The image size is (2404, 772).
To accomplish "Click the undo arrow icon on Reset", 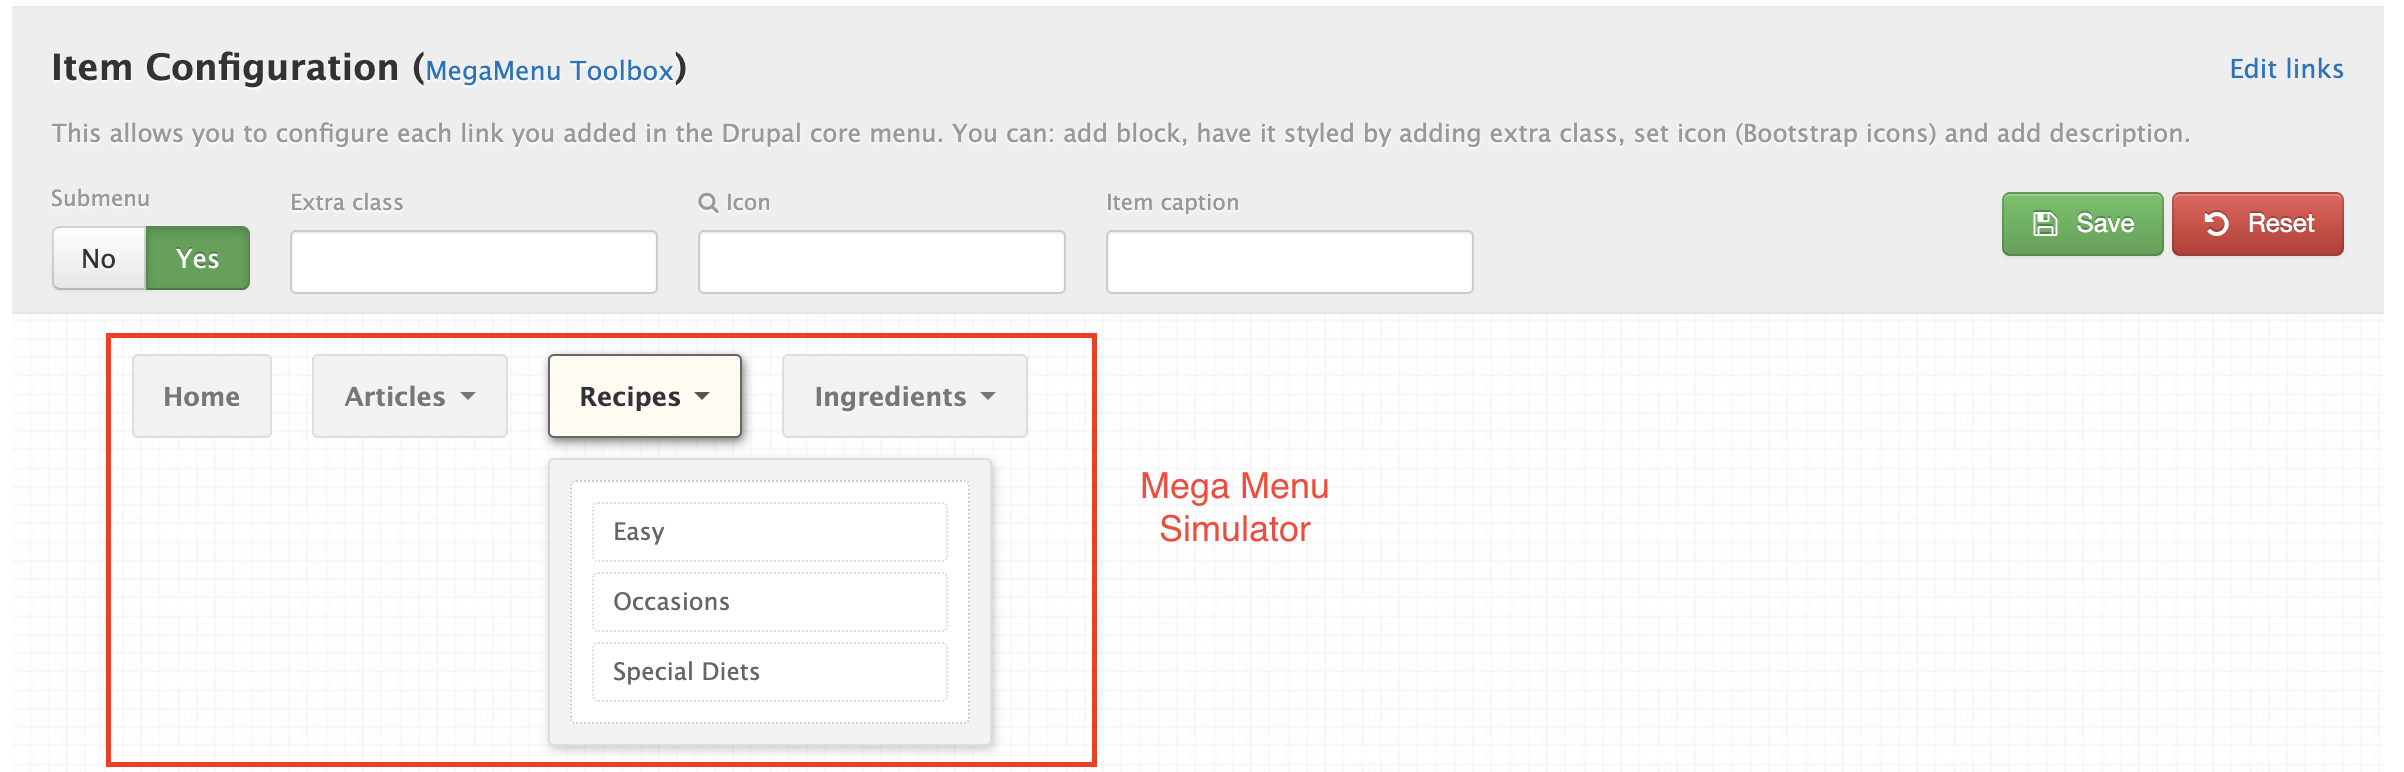I will (2216, 224).
